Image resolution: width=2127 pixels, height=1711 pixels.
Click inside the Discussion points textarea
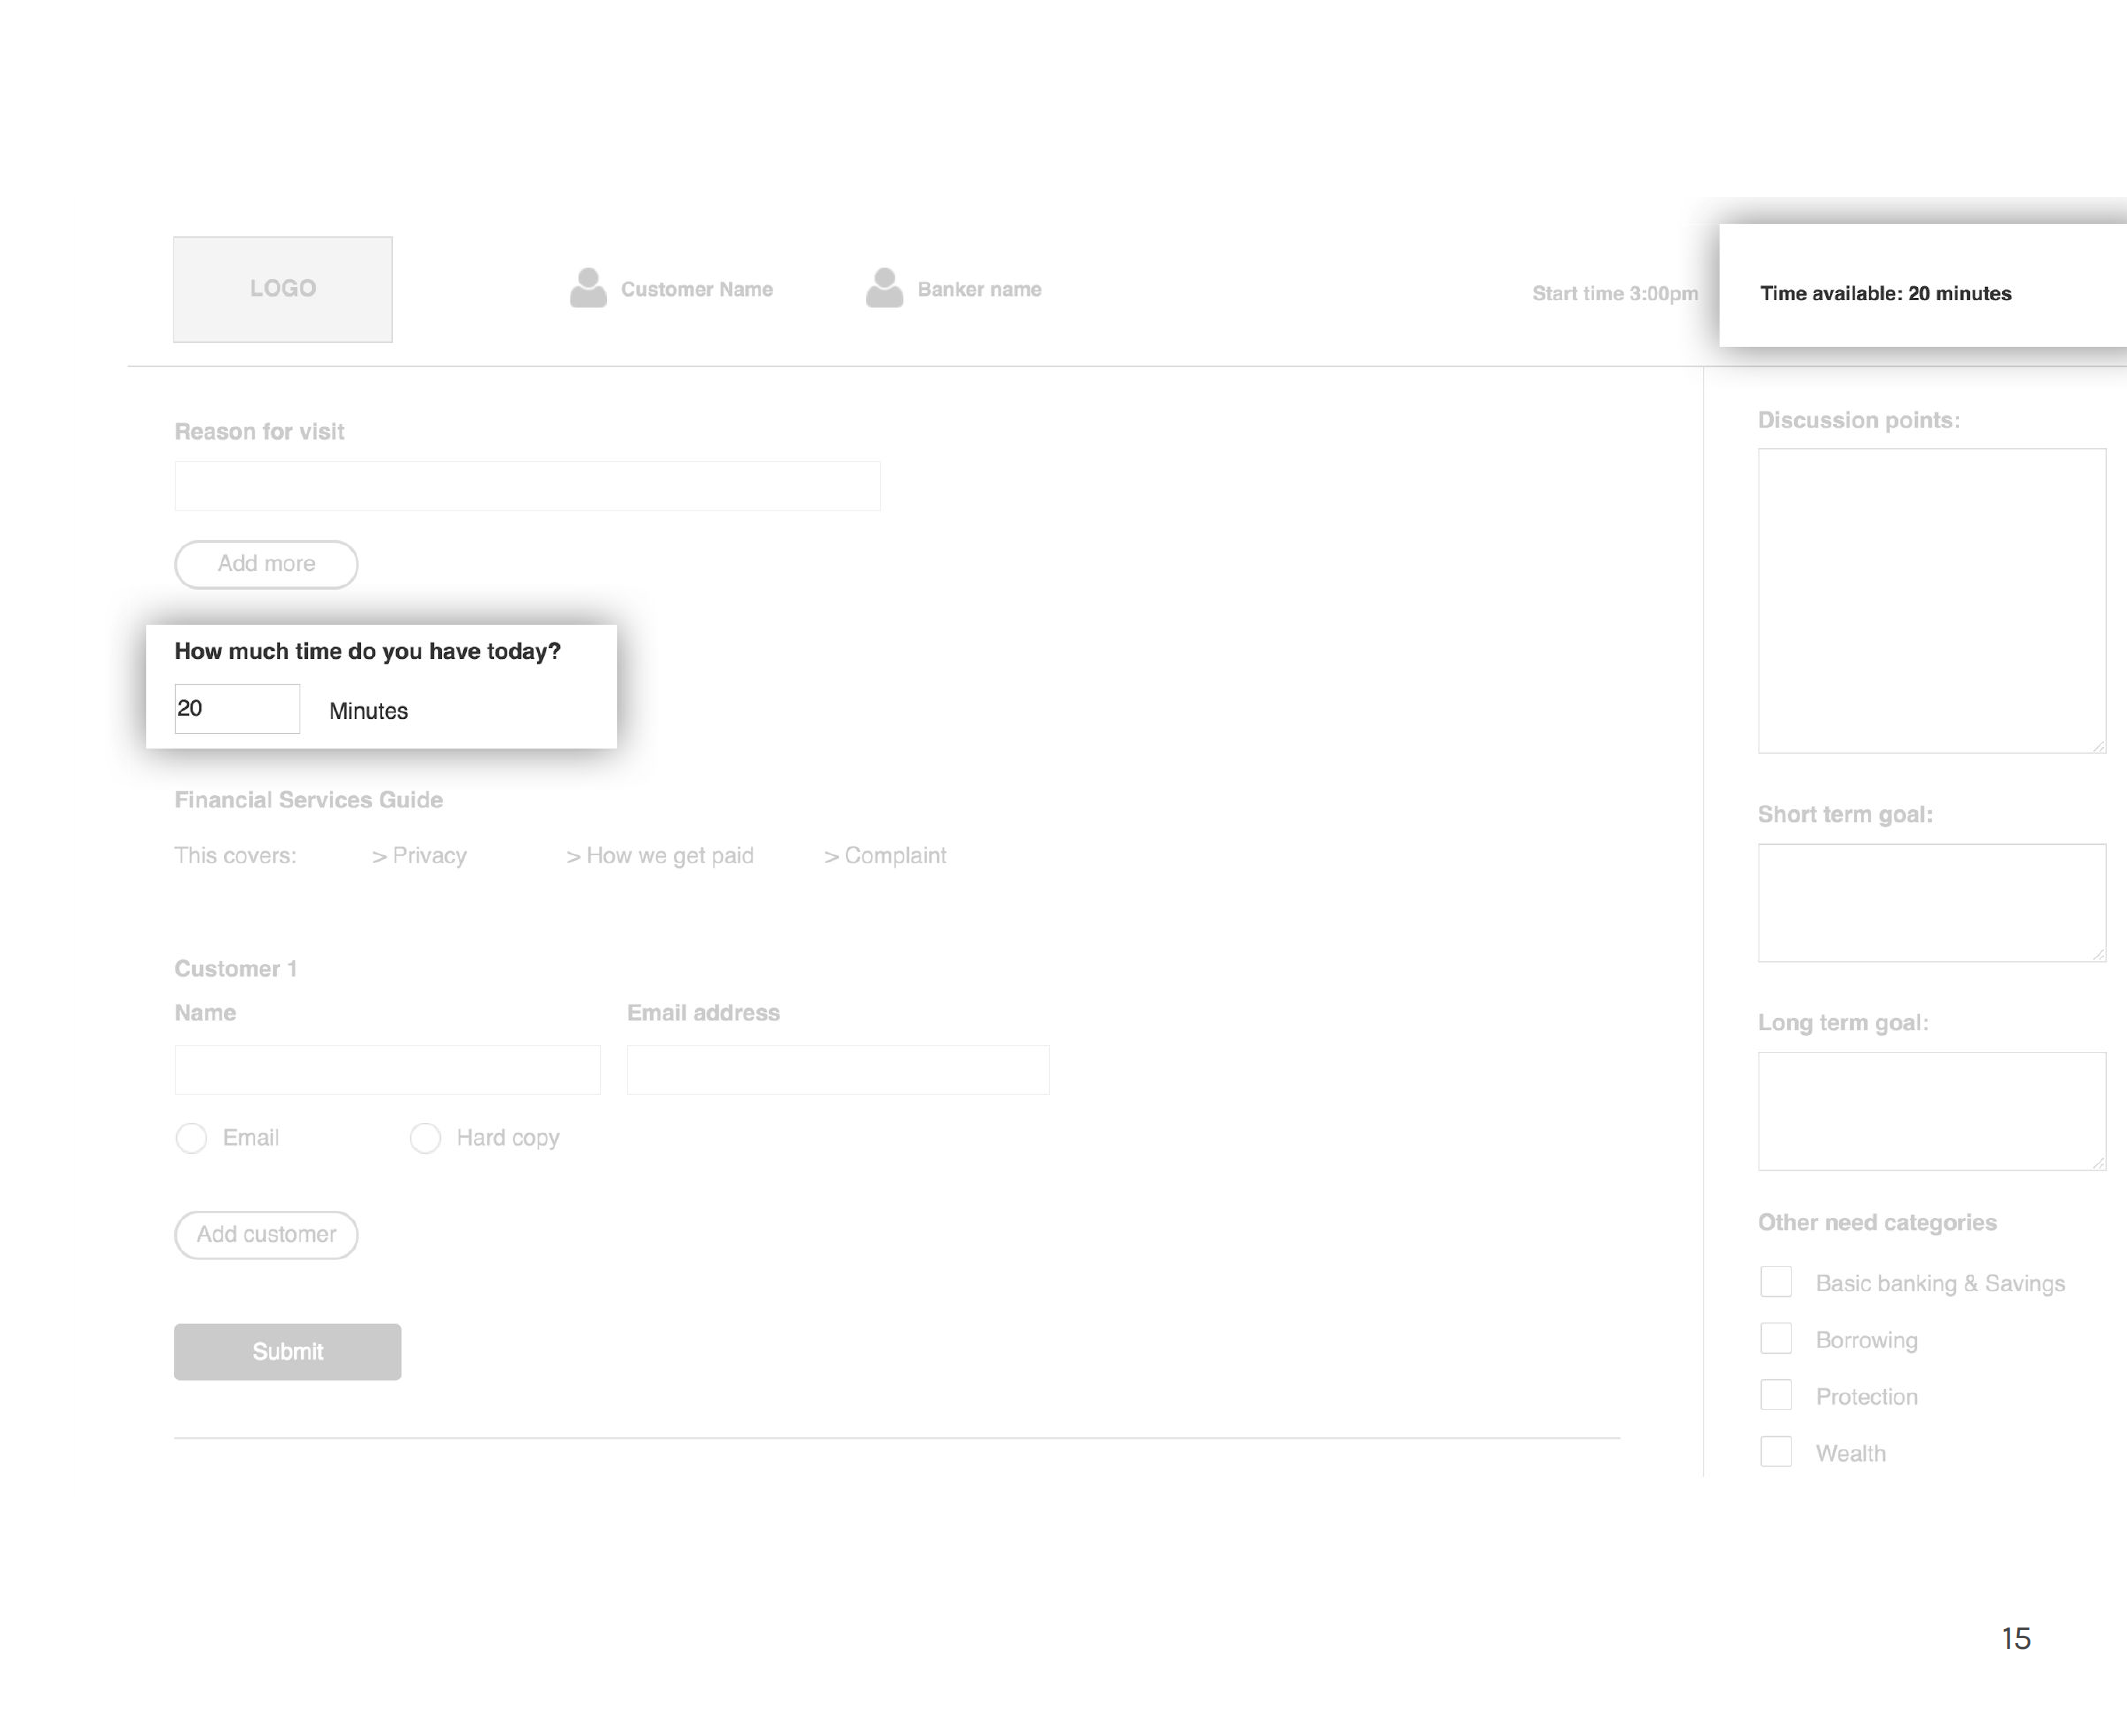coord(1931,600)
